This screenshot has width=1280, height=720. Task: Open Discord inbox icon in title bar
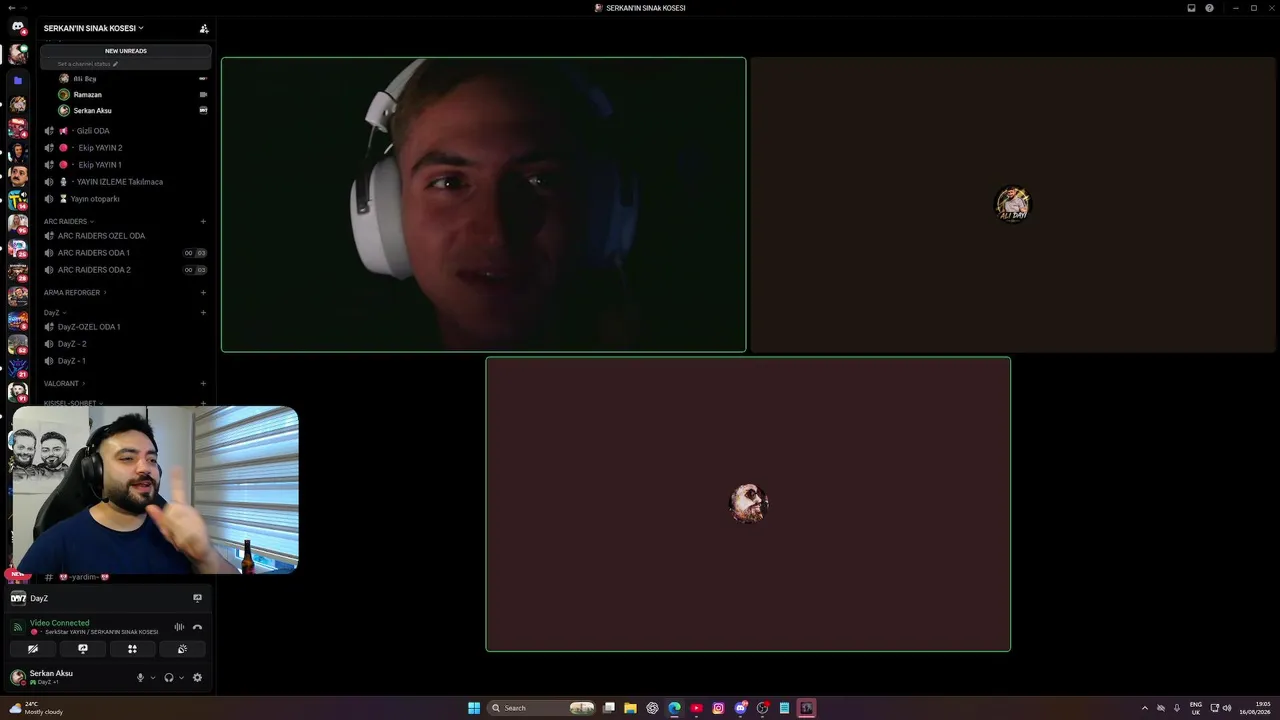pyautogui.click(x=1191, y=8)
